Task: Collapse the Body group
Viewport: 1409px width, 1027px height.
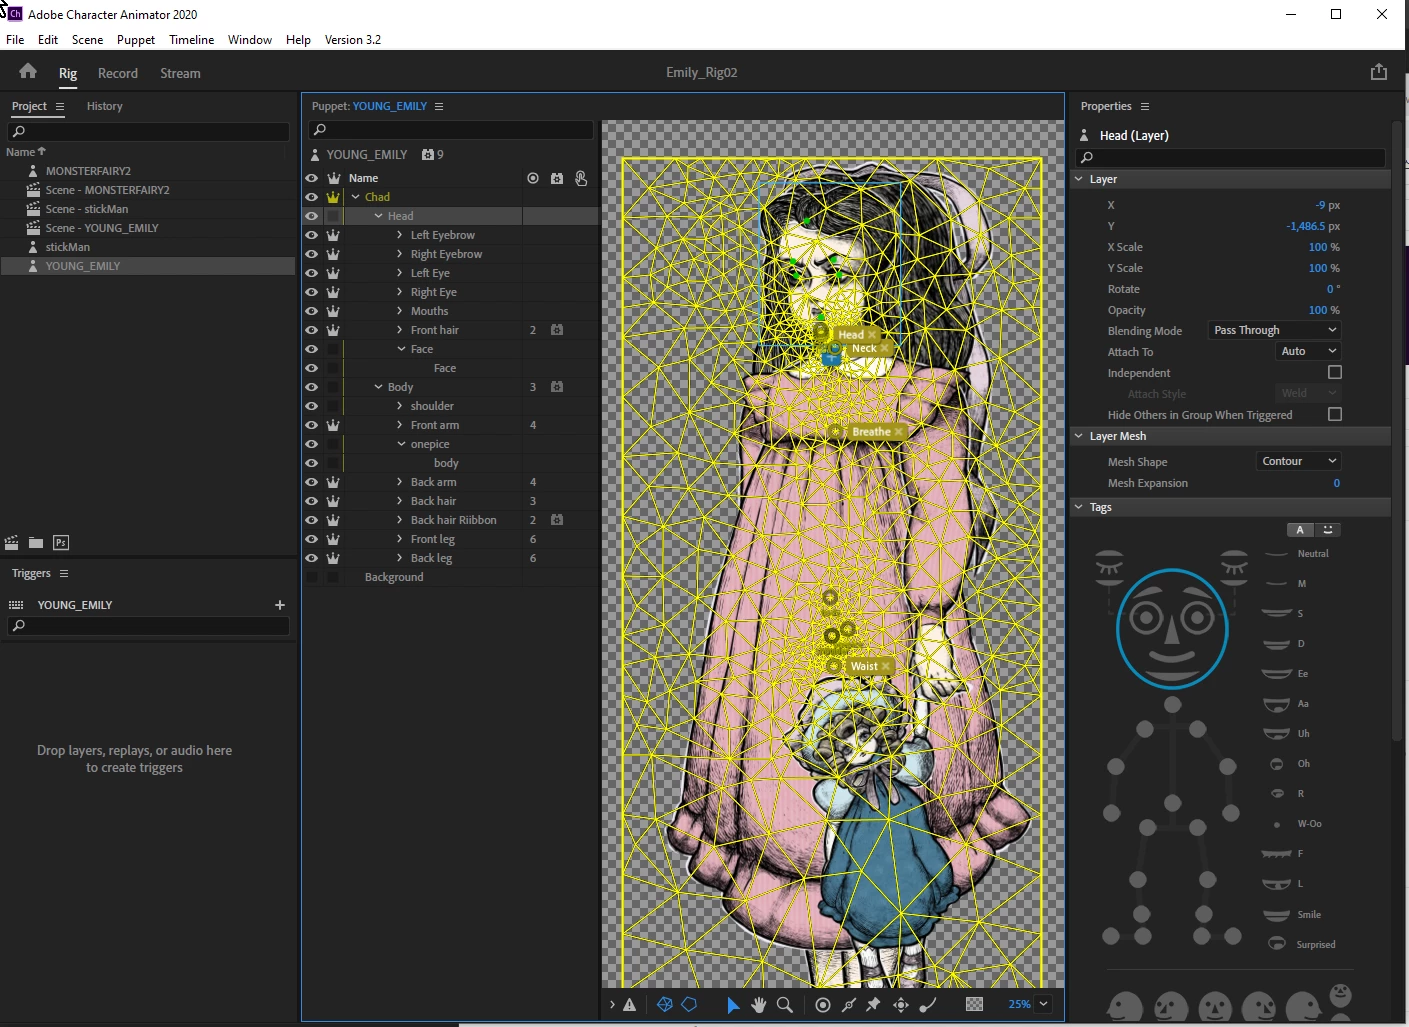Action: click(x=378, y=387)
